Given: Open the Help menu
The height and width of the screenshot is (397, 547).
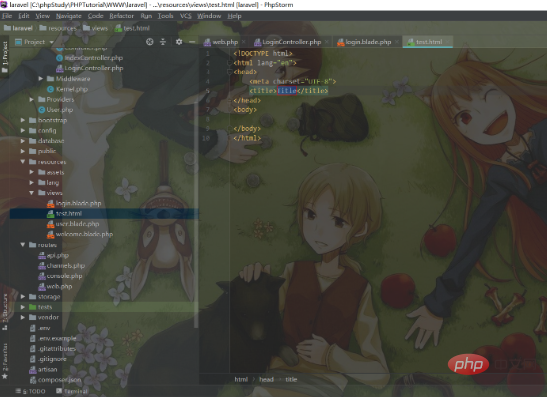Looking at the screenshot, I should click(234, 16).
